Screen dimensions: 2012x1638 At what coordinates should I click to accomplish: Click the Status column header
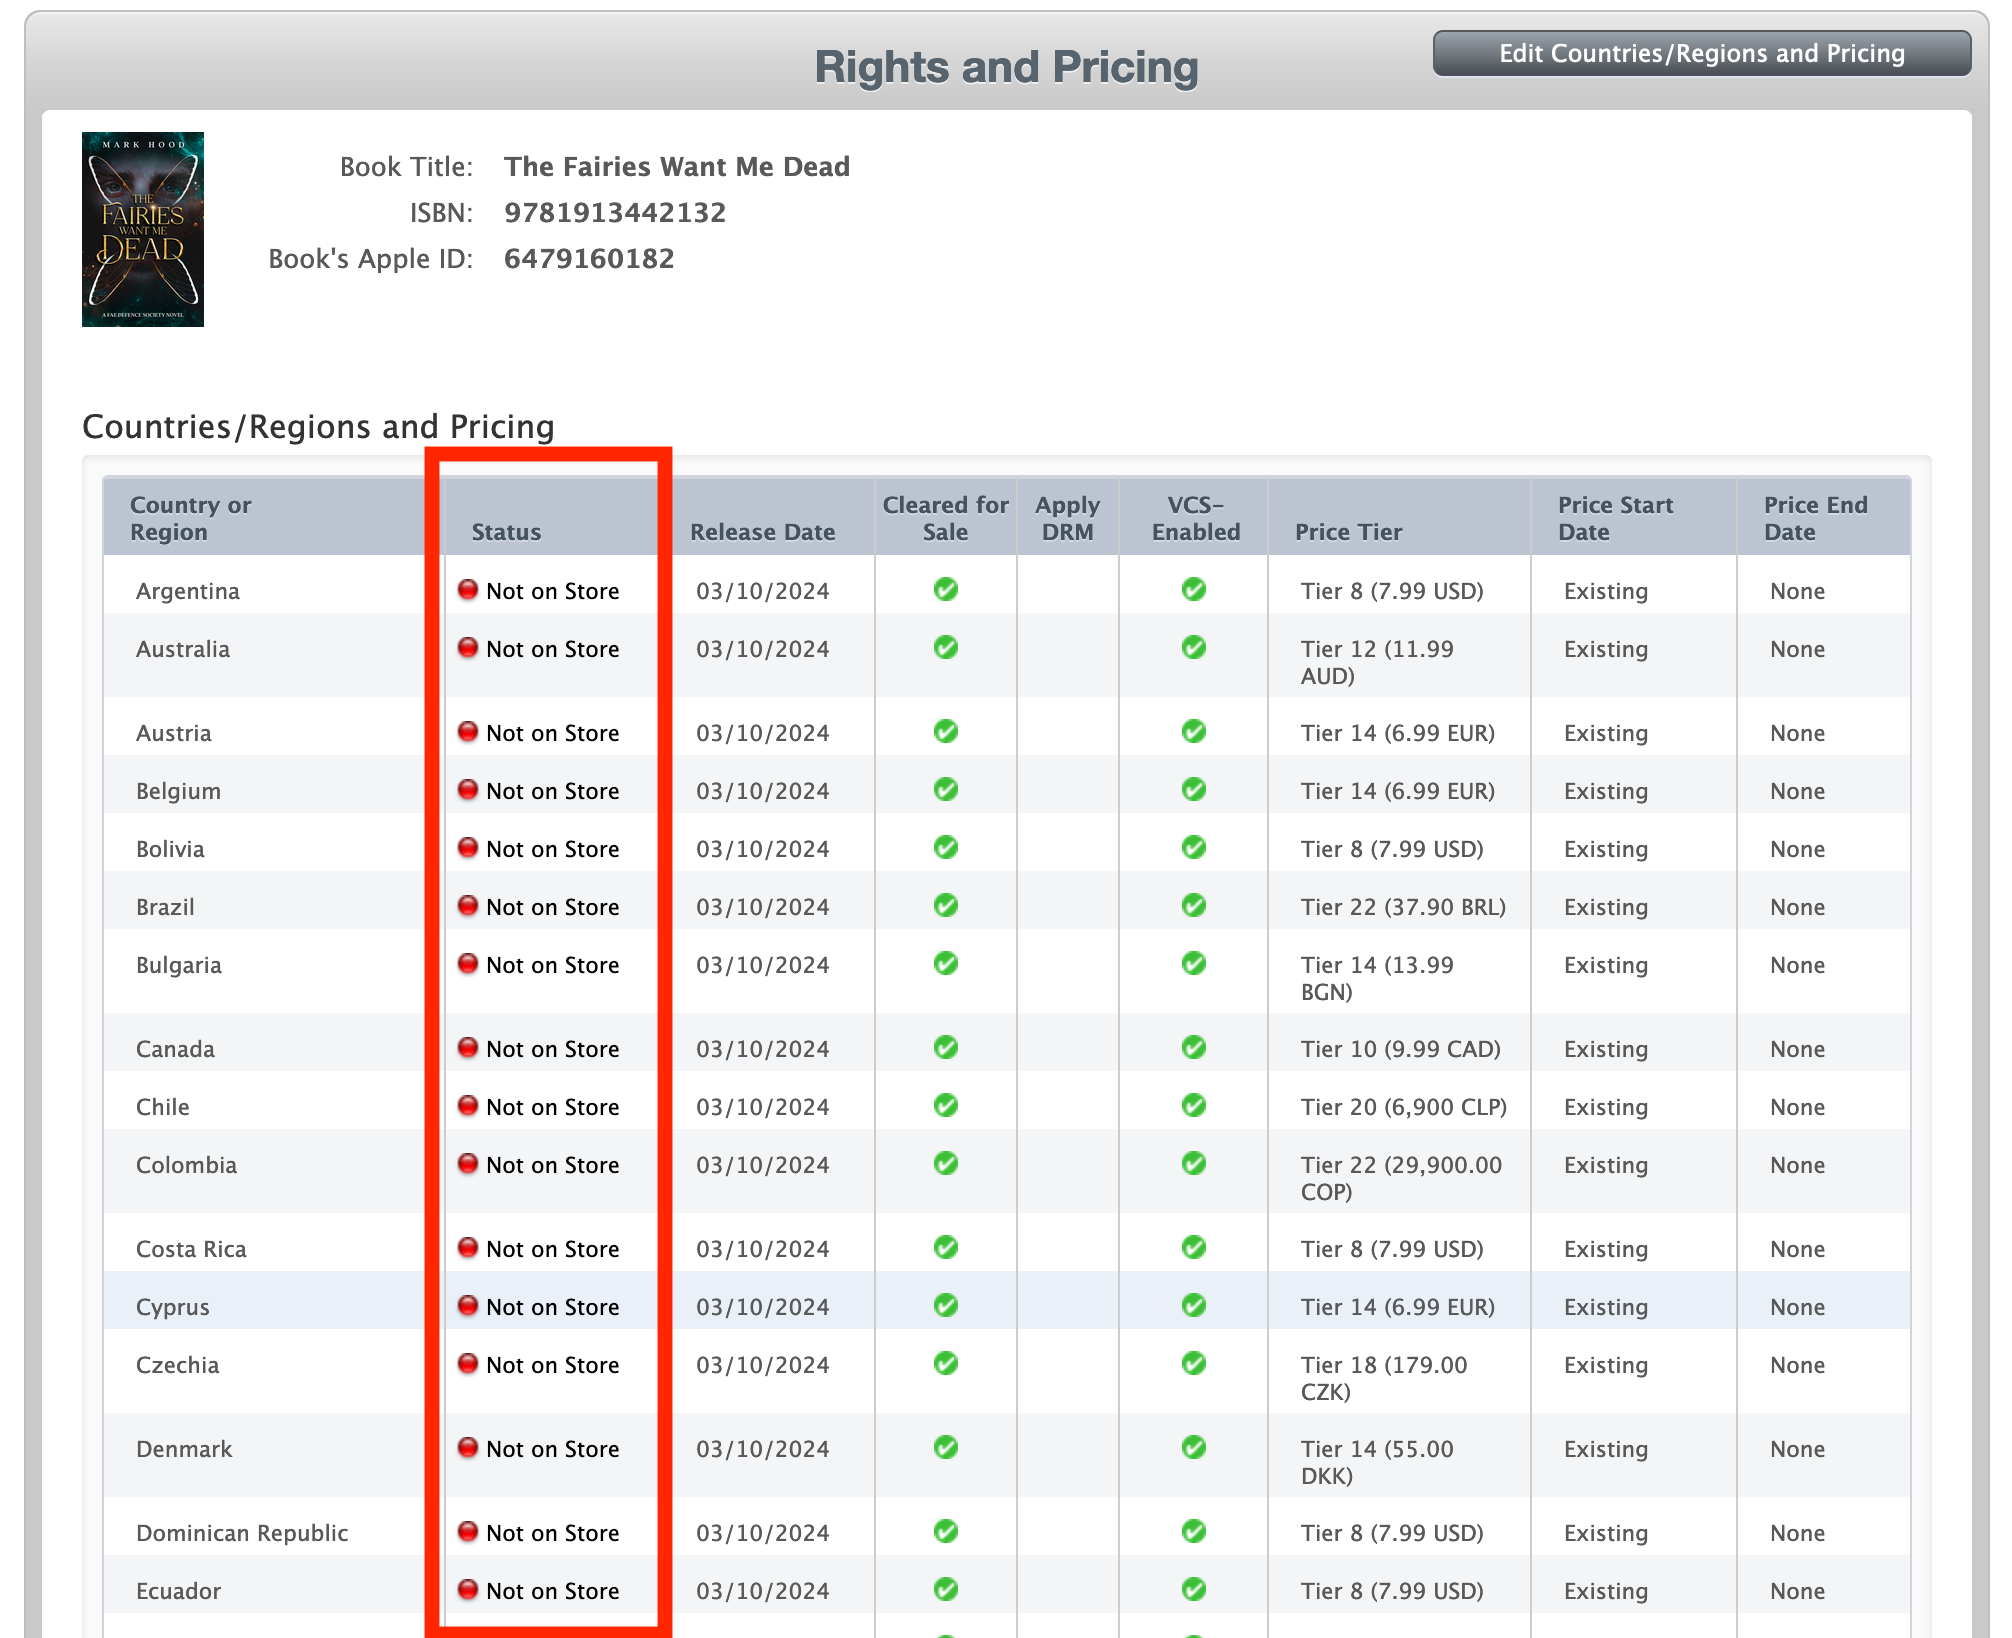[506, 532]
